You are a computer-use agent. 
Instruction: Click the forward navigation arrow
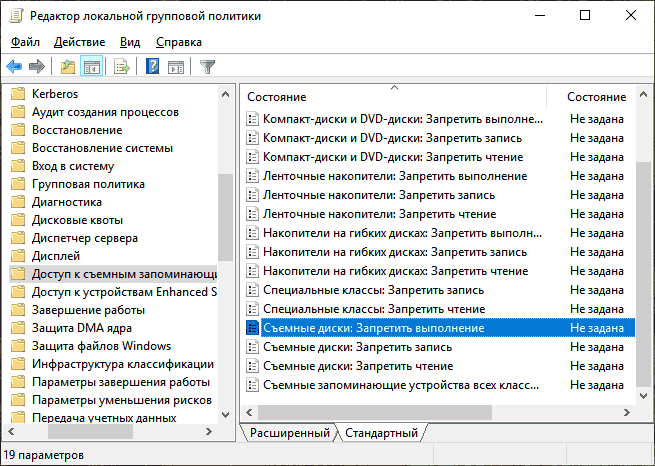pyautogui.click(x=37, y=66)
